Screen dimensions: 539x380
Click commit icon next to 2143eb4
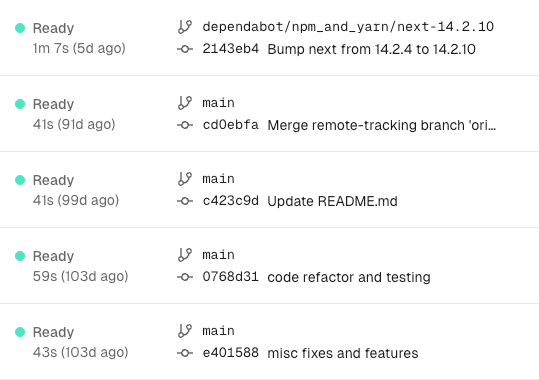point(185,49)
